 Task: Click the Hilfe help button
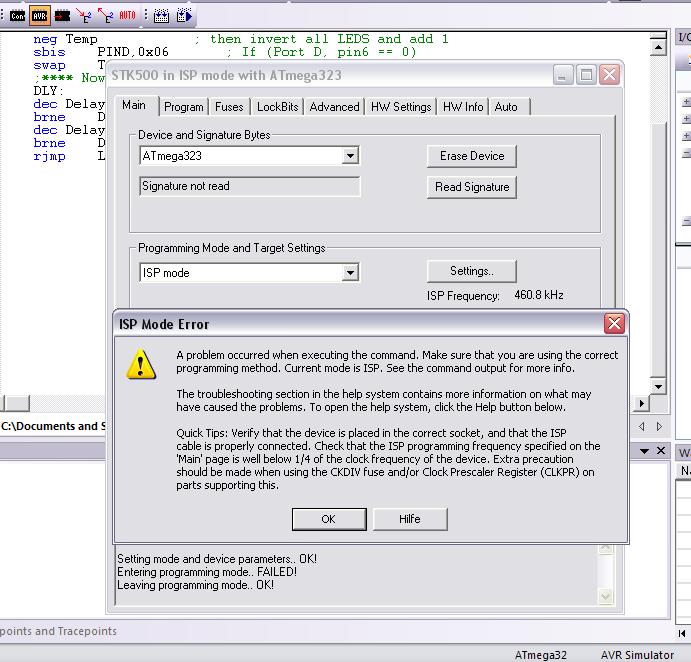[x=410, y=519]
